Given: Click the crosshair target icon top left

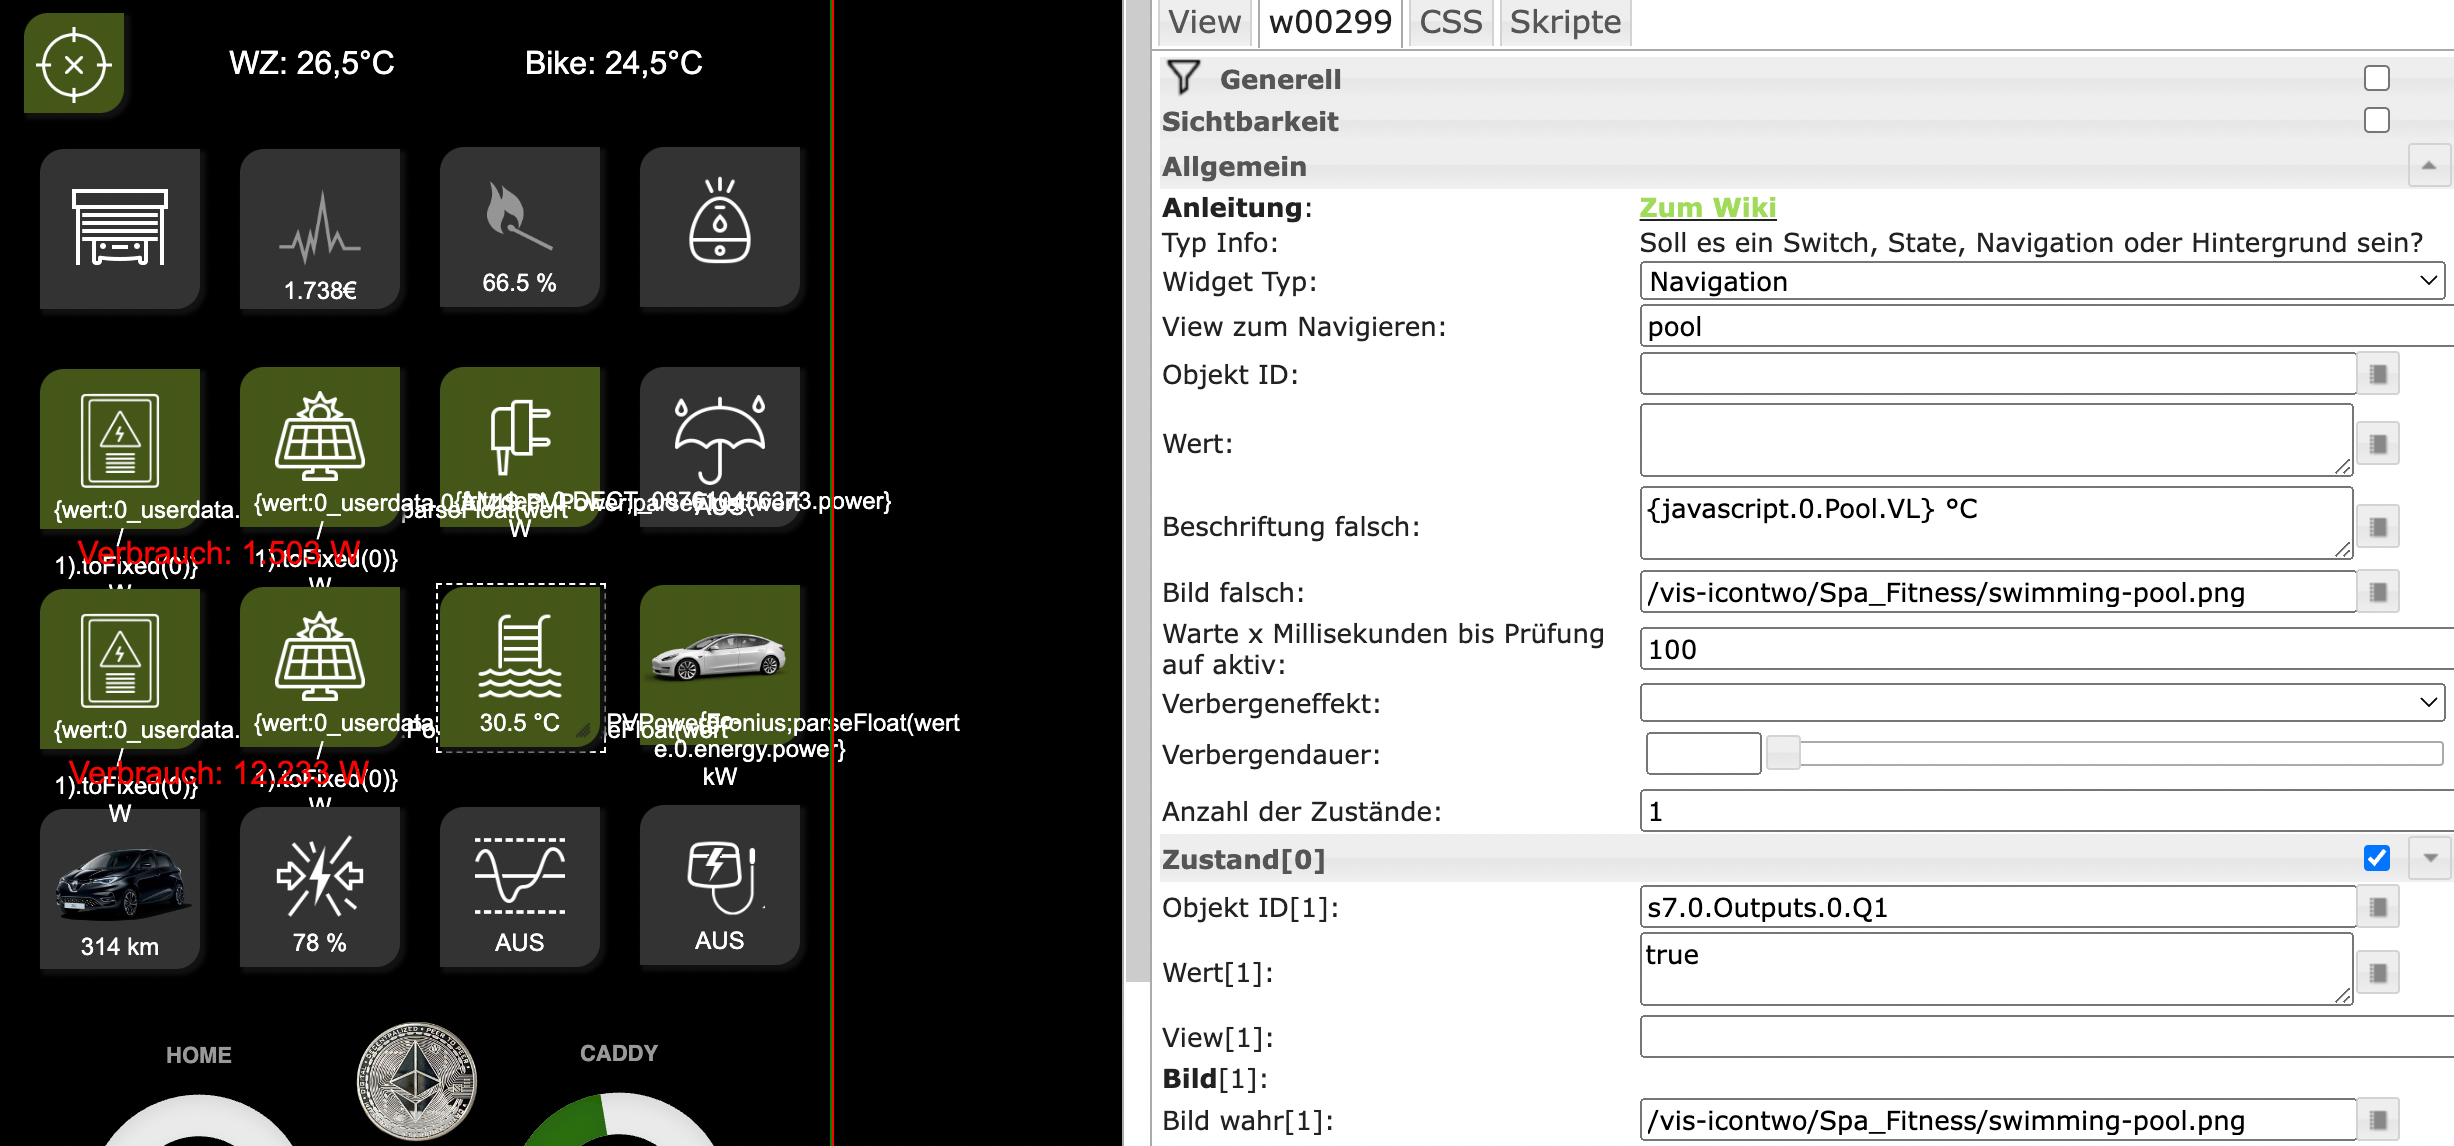Looking at the screenshot, I should coord(73,65).
